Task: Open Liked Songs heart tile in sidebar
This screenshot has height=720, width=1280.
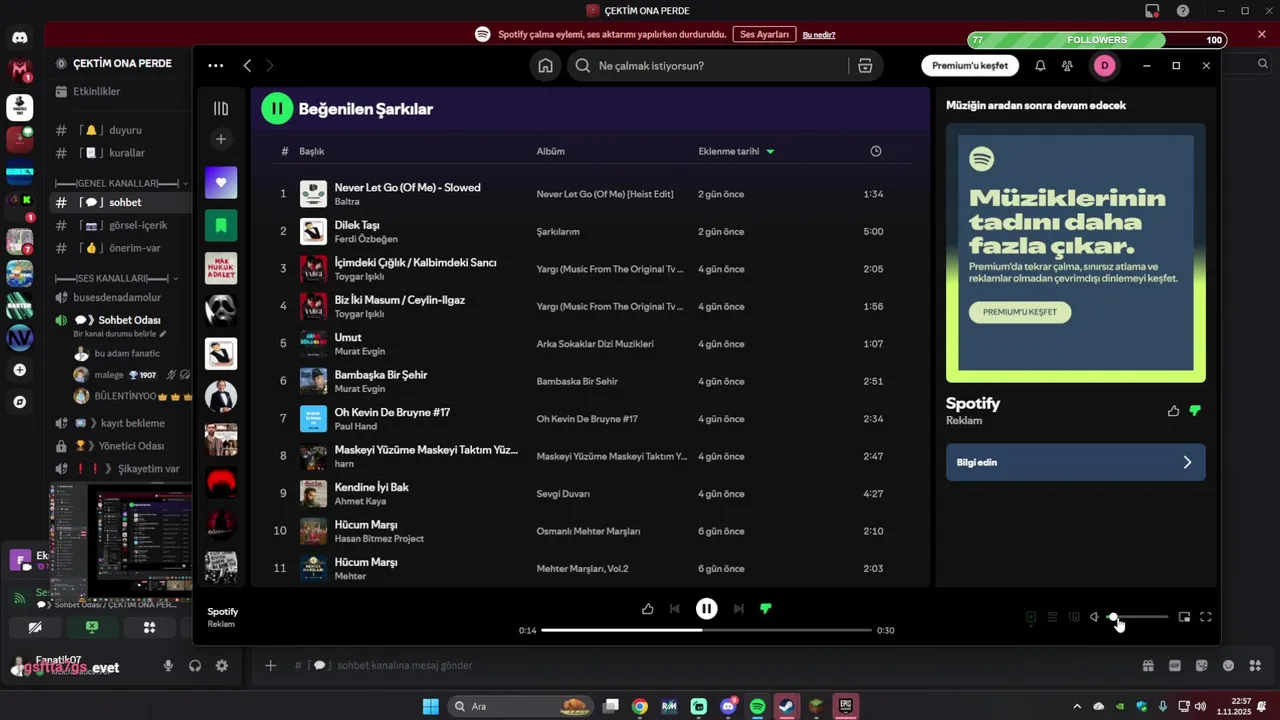Action: tap(221, 183)
